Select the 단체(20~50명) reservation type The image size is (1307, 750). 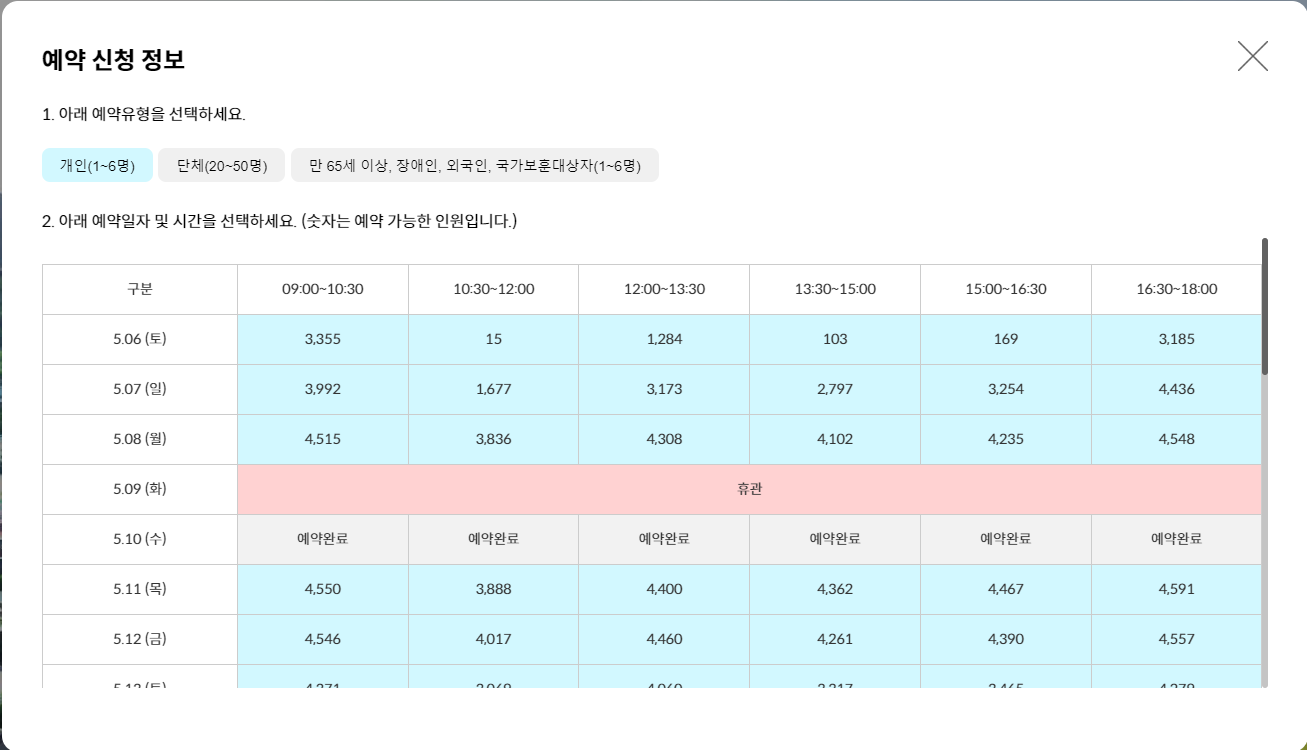(x=221, y=164)
